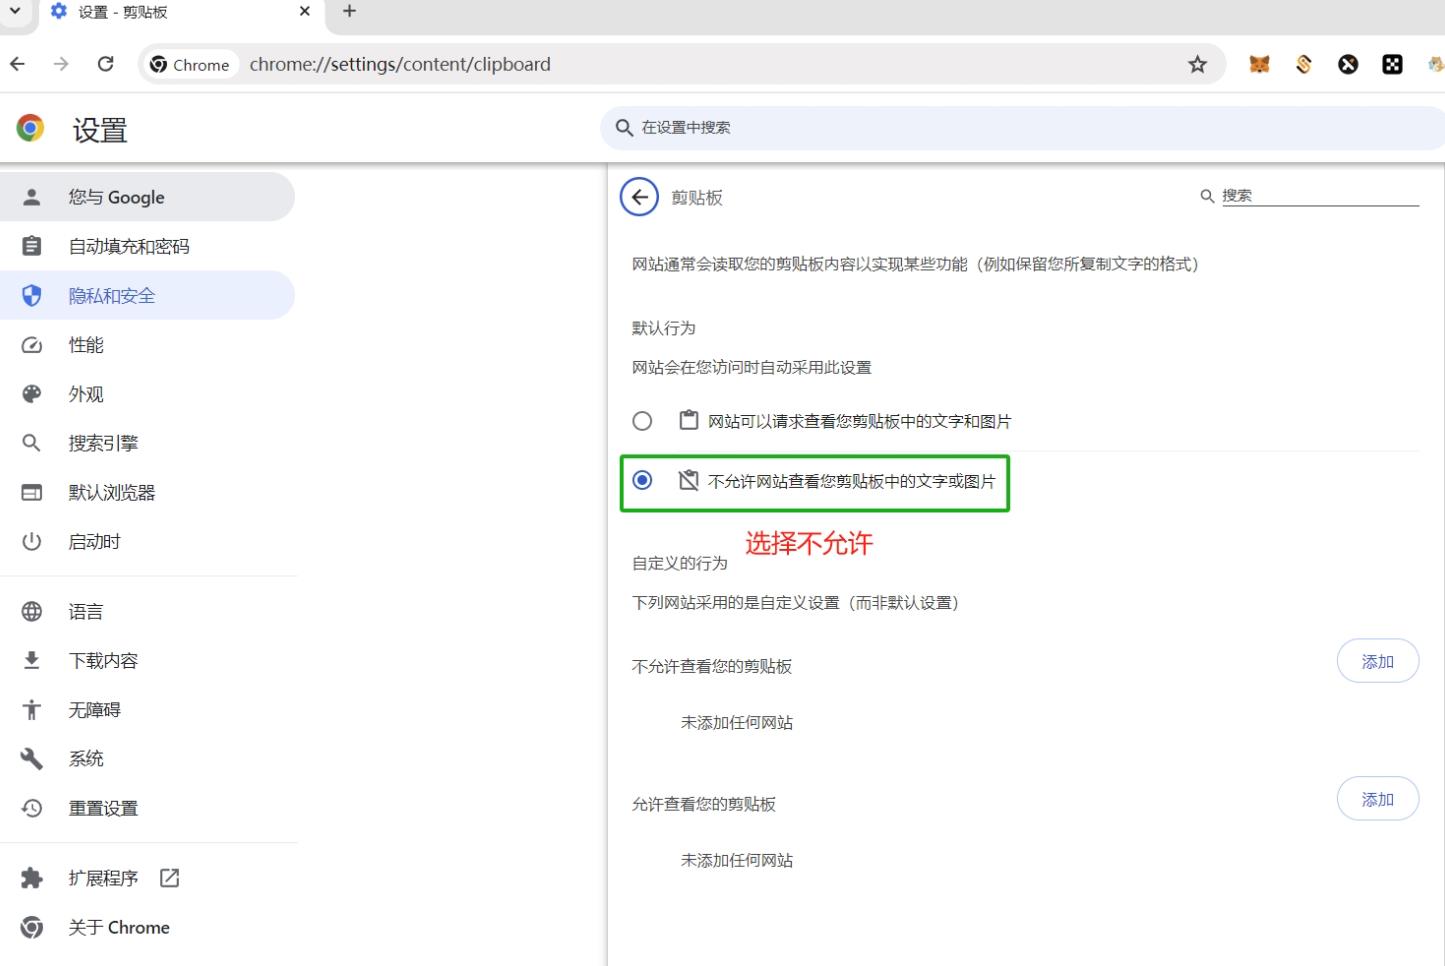
Task: Click the 搜索 field in clipboard panel
Action: click(x=1318, y=196)
